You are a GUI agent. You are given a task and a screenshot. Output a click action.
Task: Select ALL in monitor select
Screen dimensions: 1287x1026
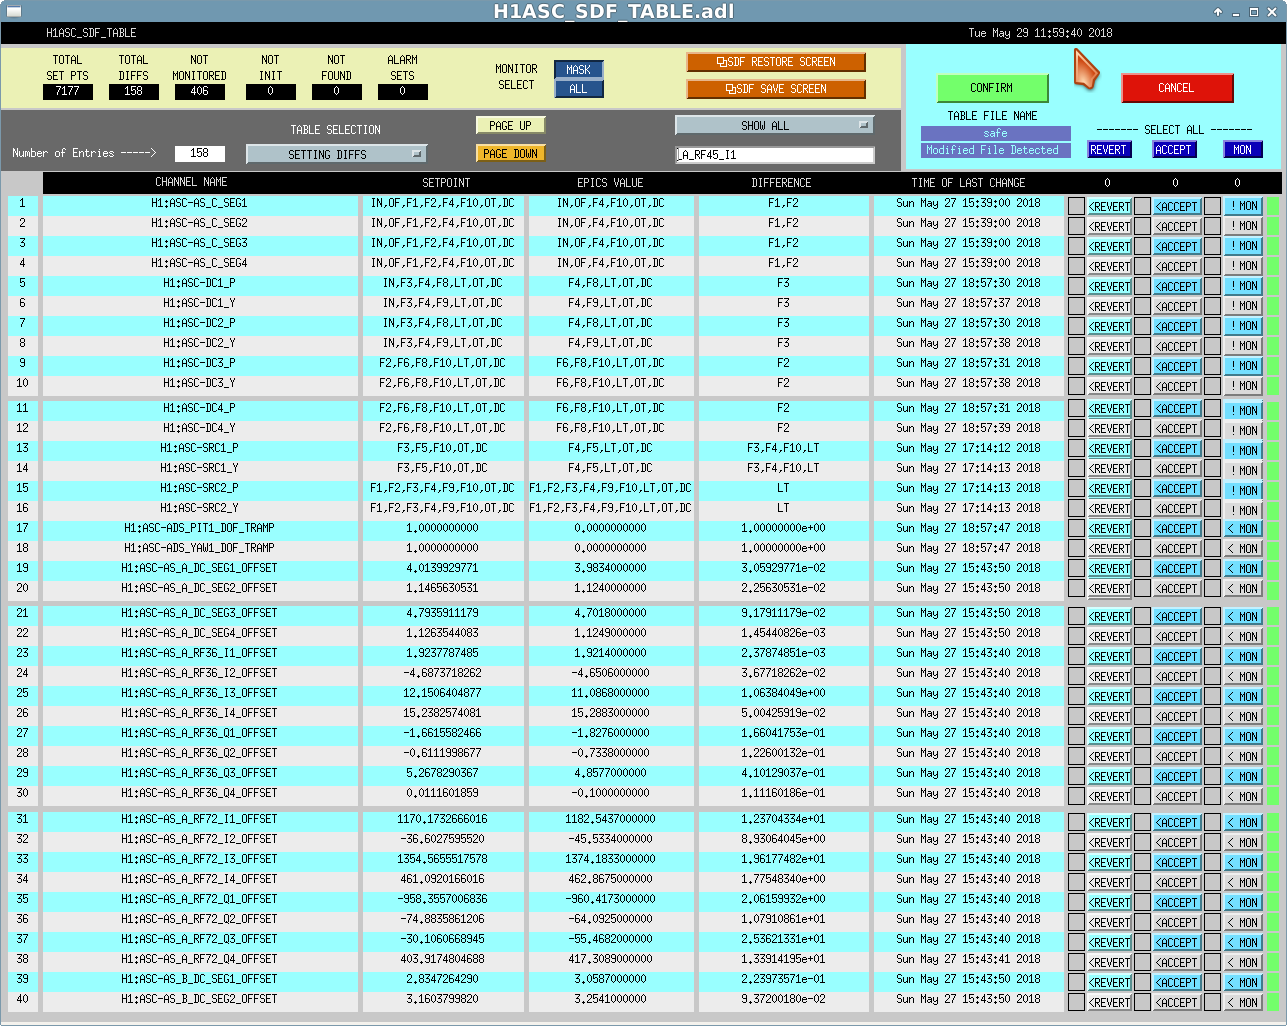[578, 89]
